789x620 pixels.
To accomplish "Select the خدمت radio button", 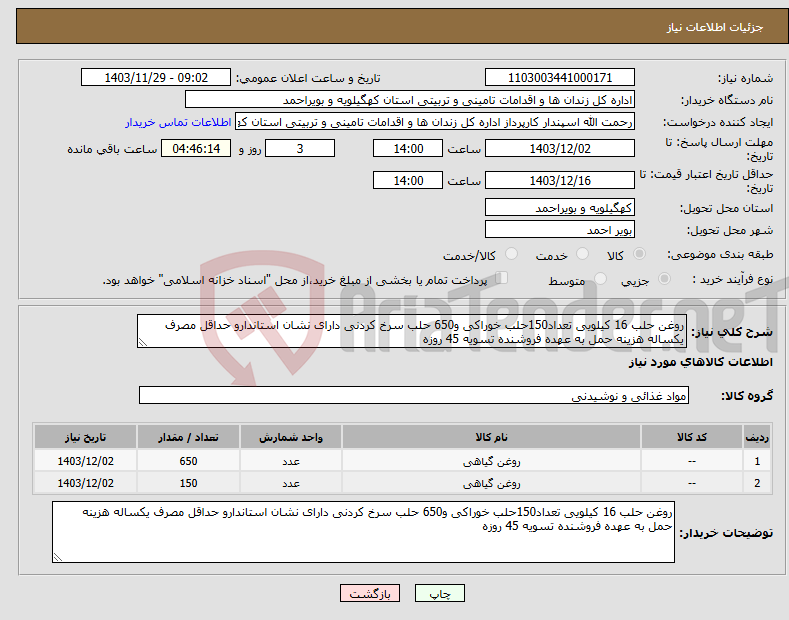I will coord(582,254).
